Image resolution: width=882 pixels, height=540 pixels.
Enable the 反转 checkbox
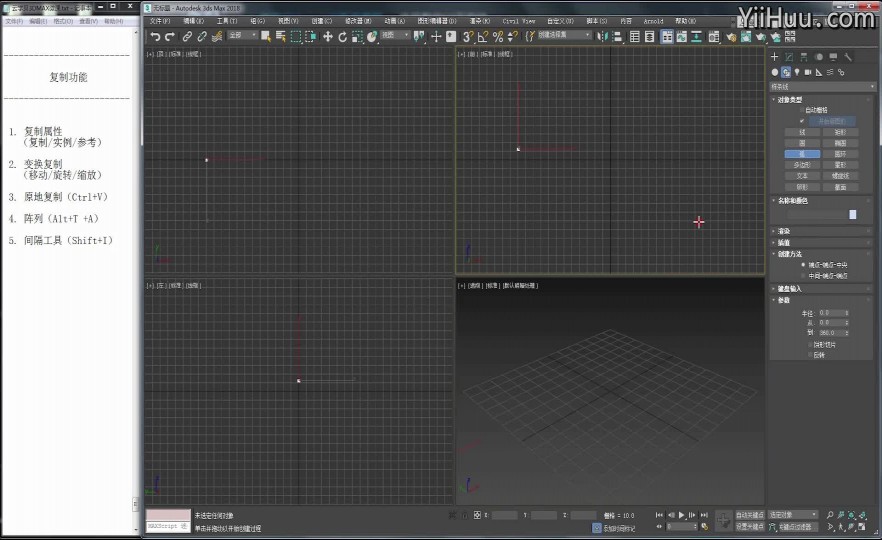click(x=811, y=355)
